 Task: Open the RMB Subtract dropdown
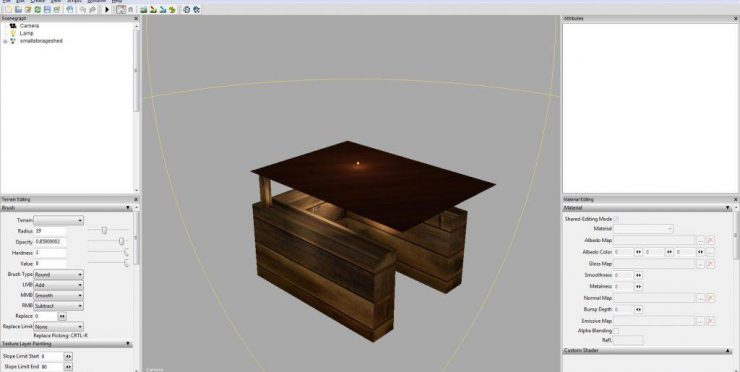[x=59, y=306]
